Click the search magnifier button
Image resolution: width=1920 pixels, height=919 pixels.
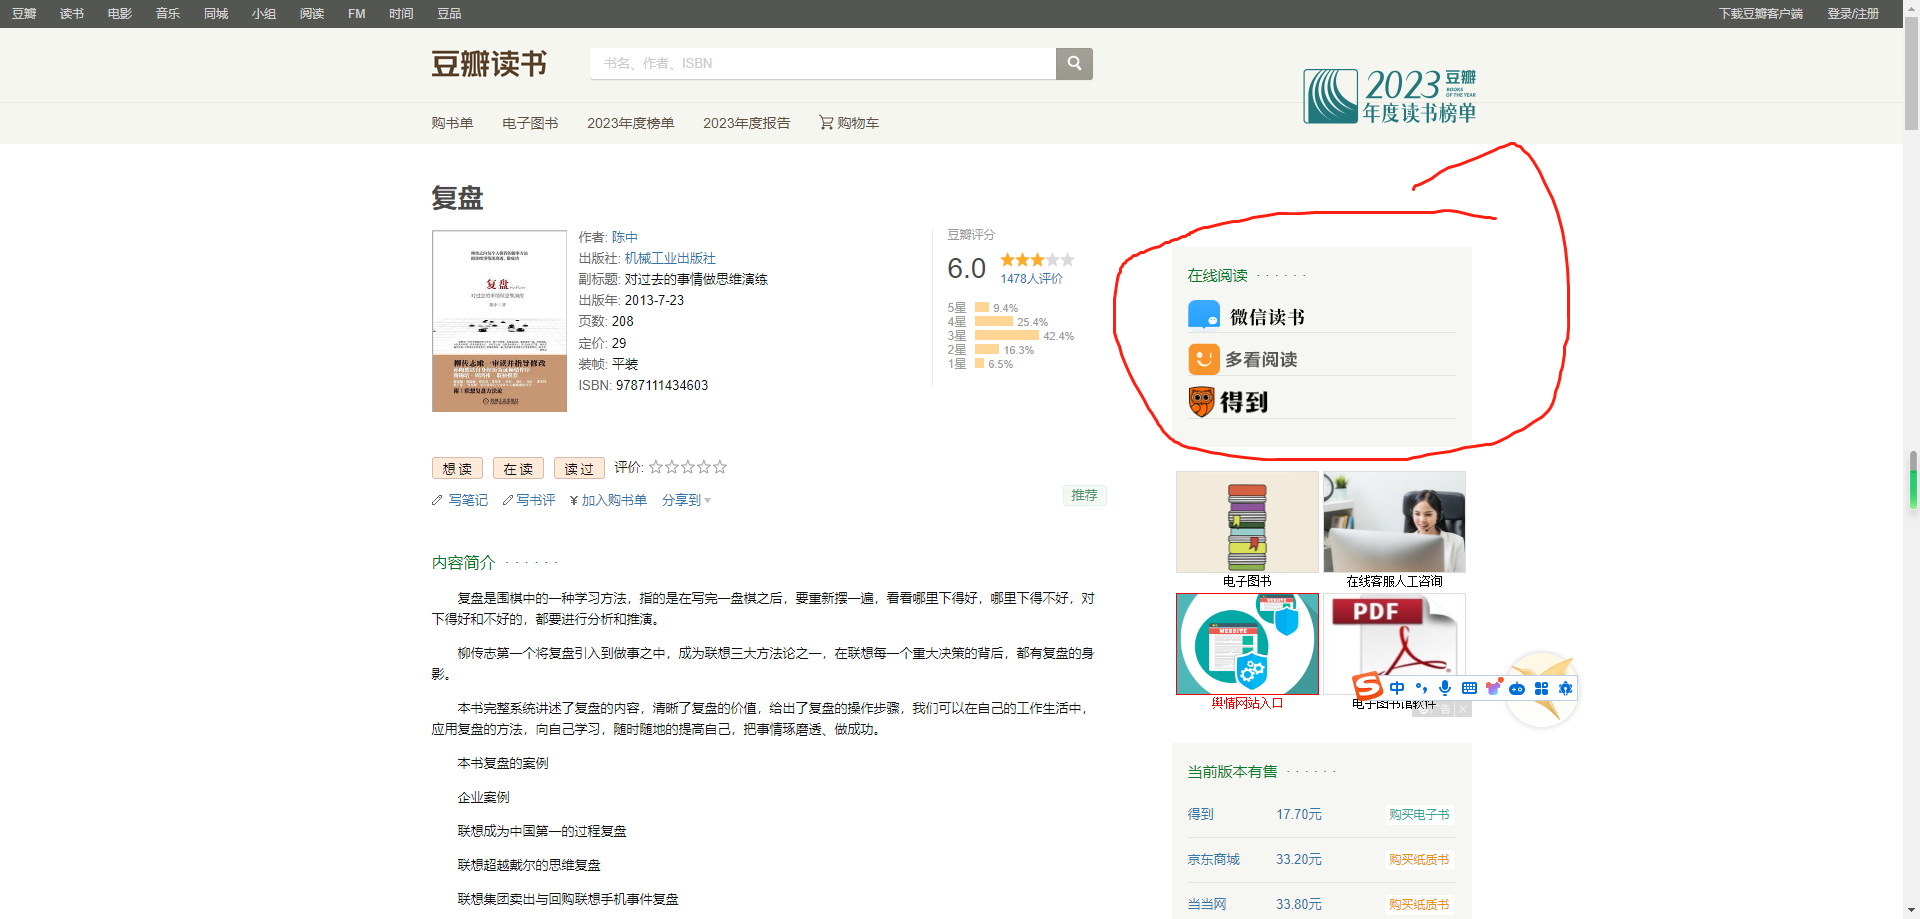[1074, 63]
